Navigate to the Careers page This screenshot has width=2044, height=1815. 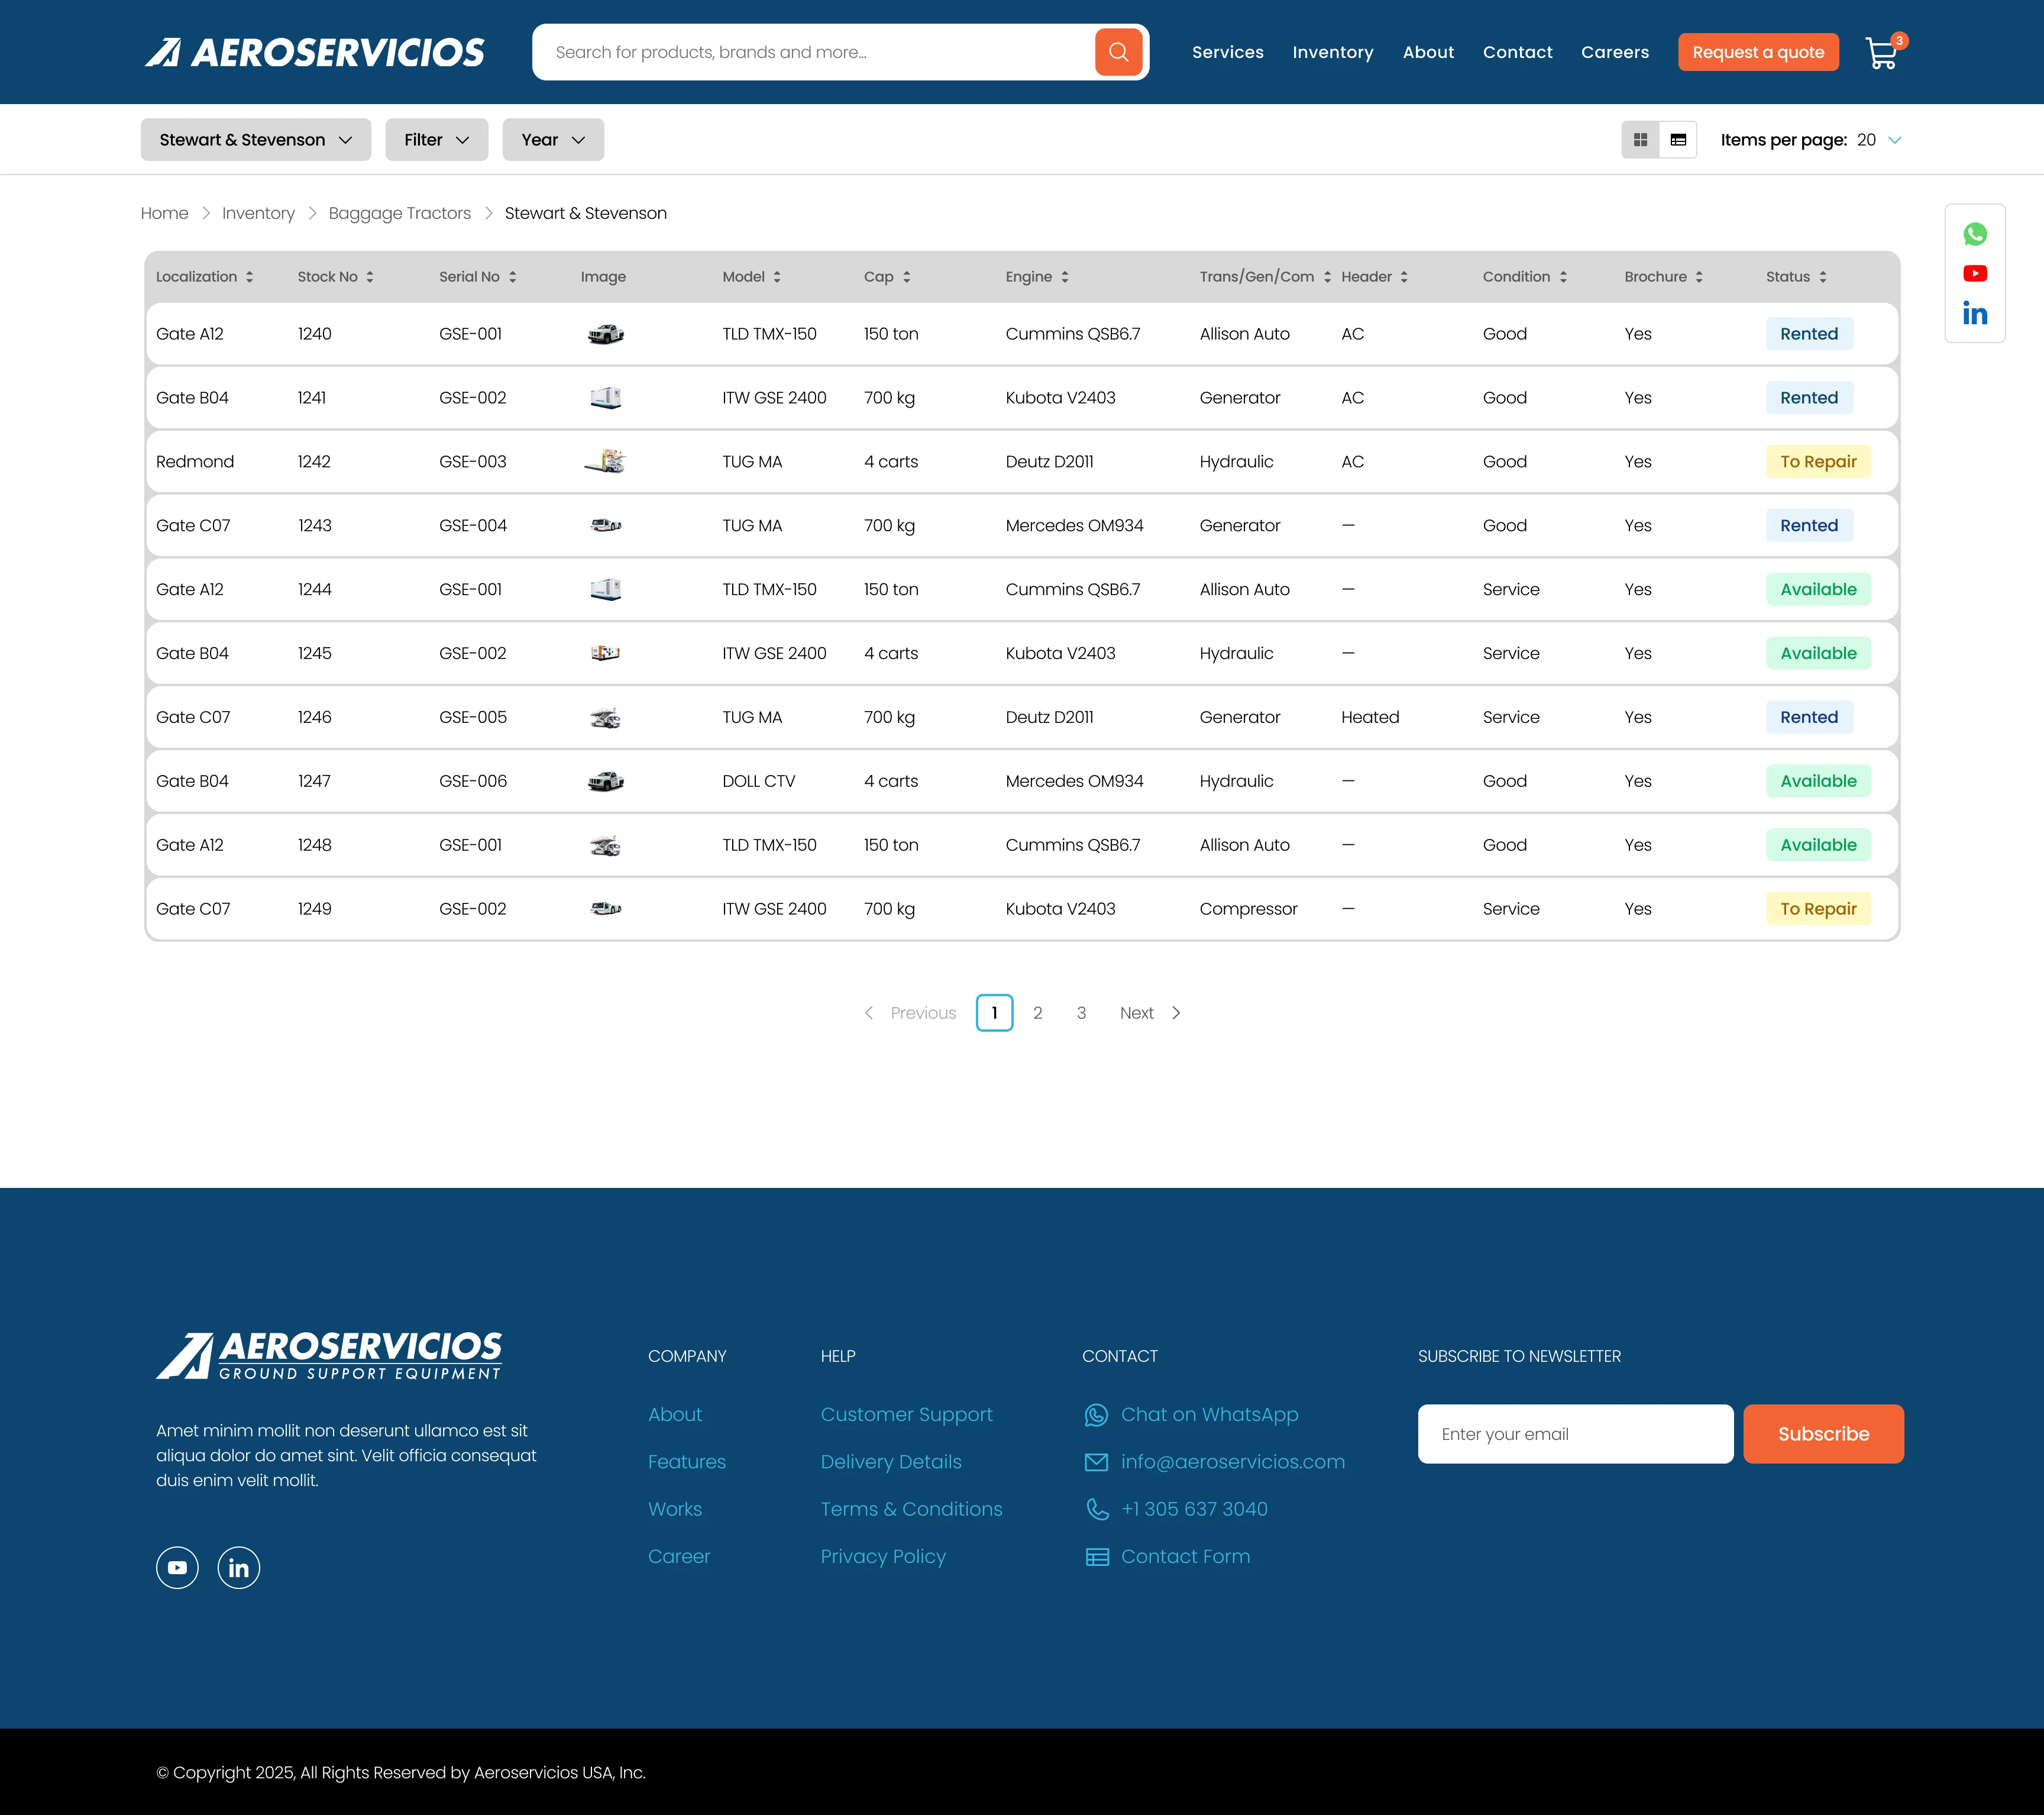click(x=1614, y=52)
